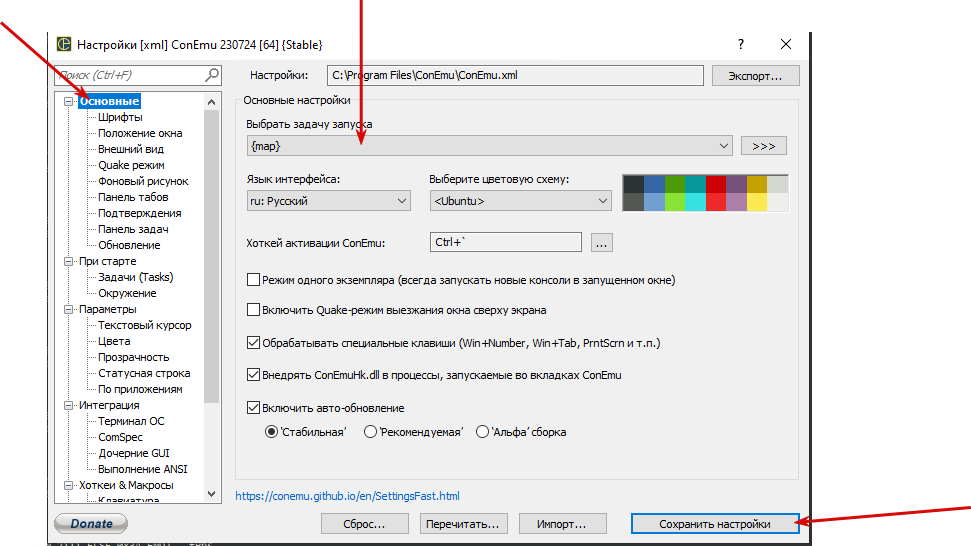Select Шрифты in the settings tree
The image size is (971, 546).
tap(120, 117)
